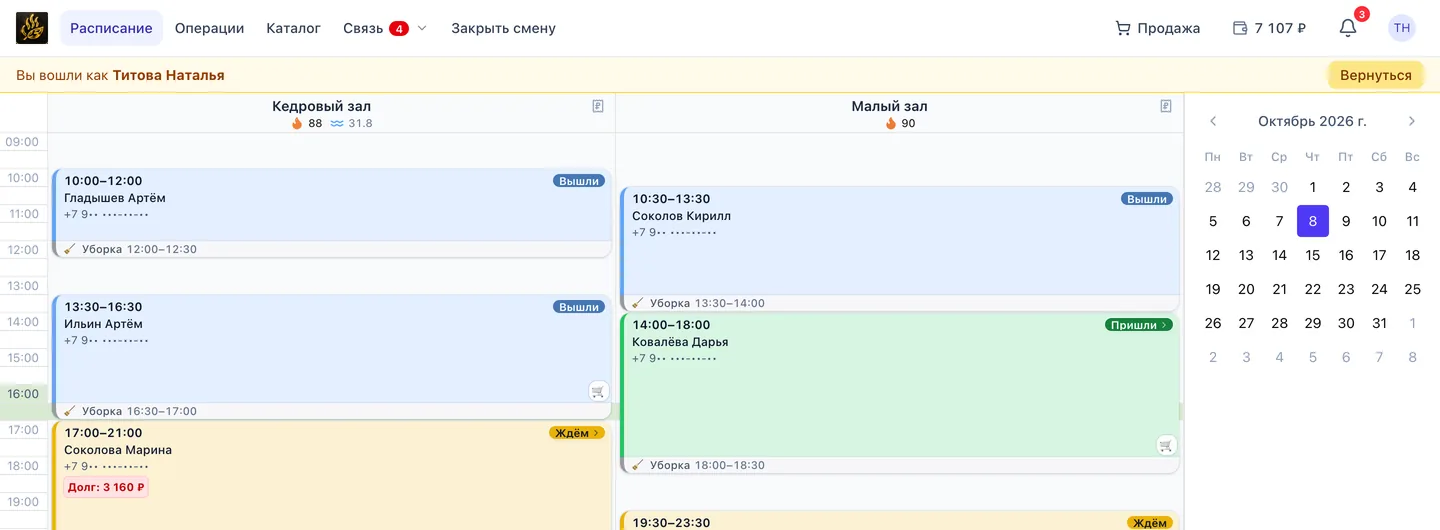Select October 1 in calendar

(1313, 187)
